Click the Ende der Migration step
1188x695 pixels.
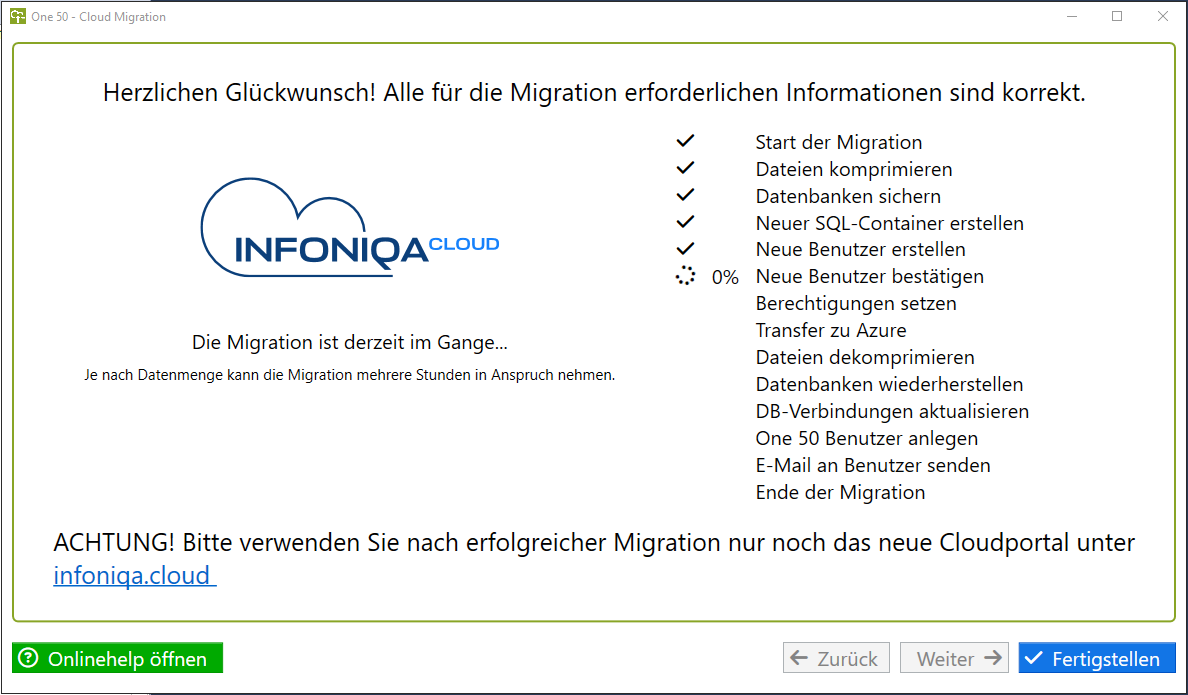tap(840, 492)
